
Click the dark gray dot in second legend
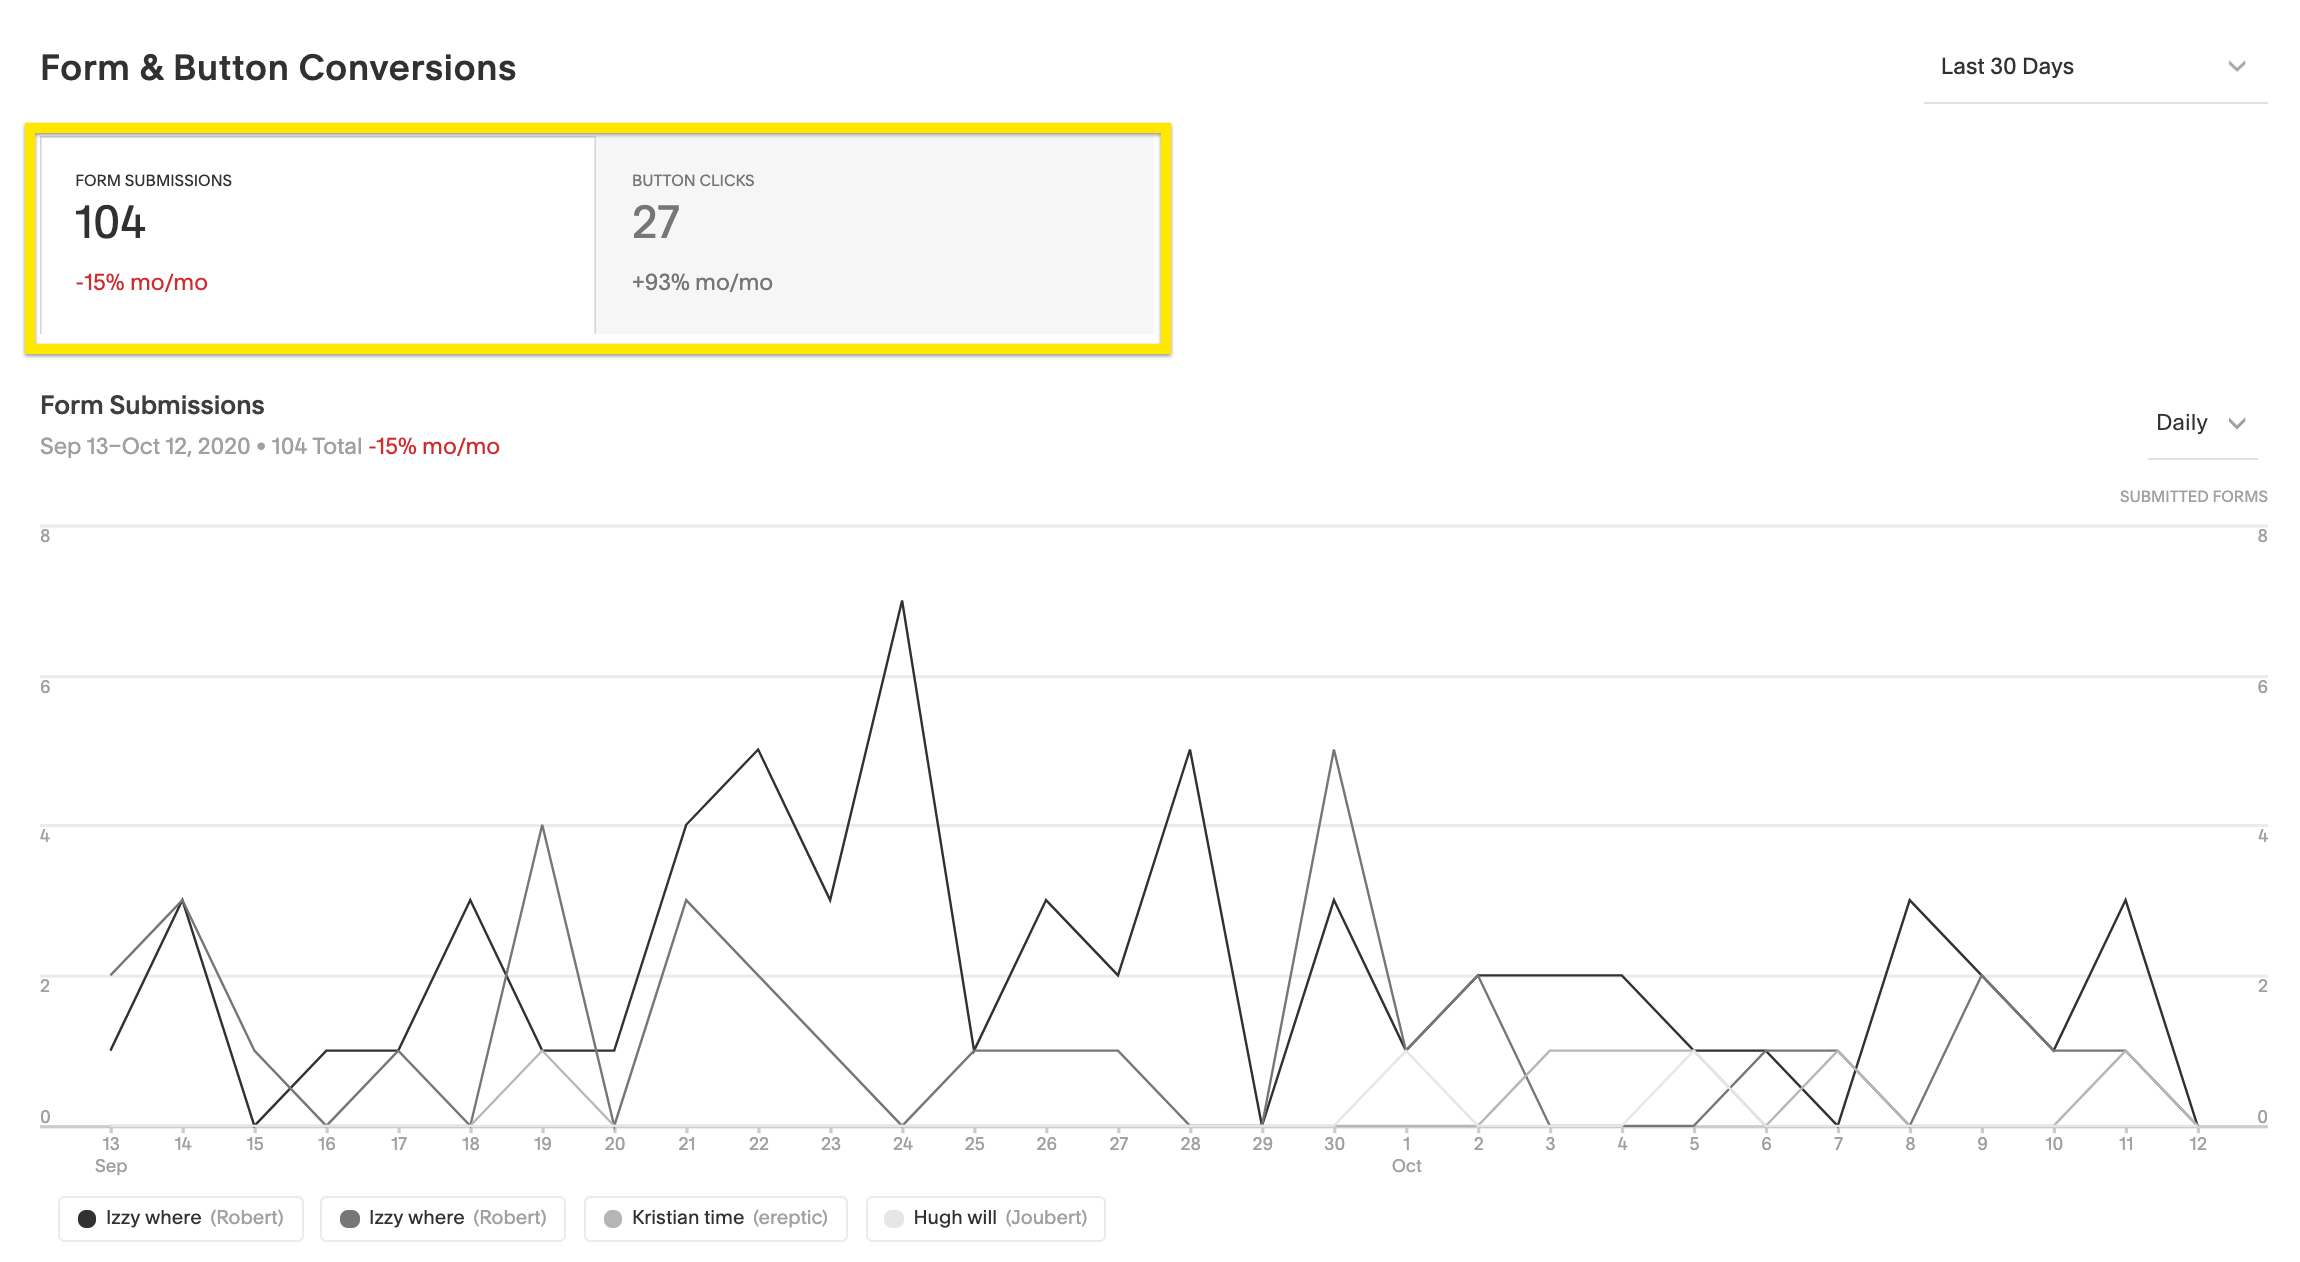click(x=350, y=1218)
